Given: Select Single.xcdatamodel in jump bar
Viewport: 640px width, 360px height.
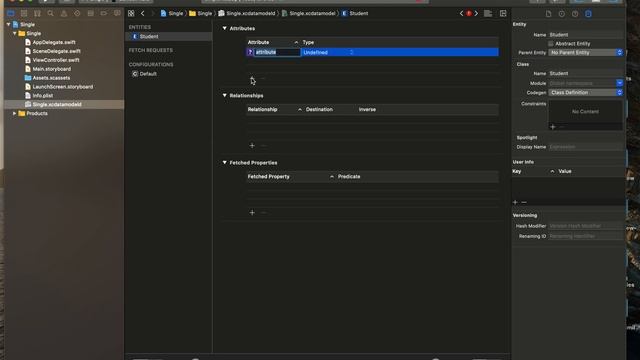Looking at the screenshot, I should coord(309,13).
